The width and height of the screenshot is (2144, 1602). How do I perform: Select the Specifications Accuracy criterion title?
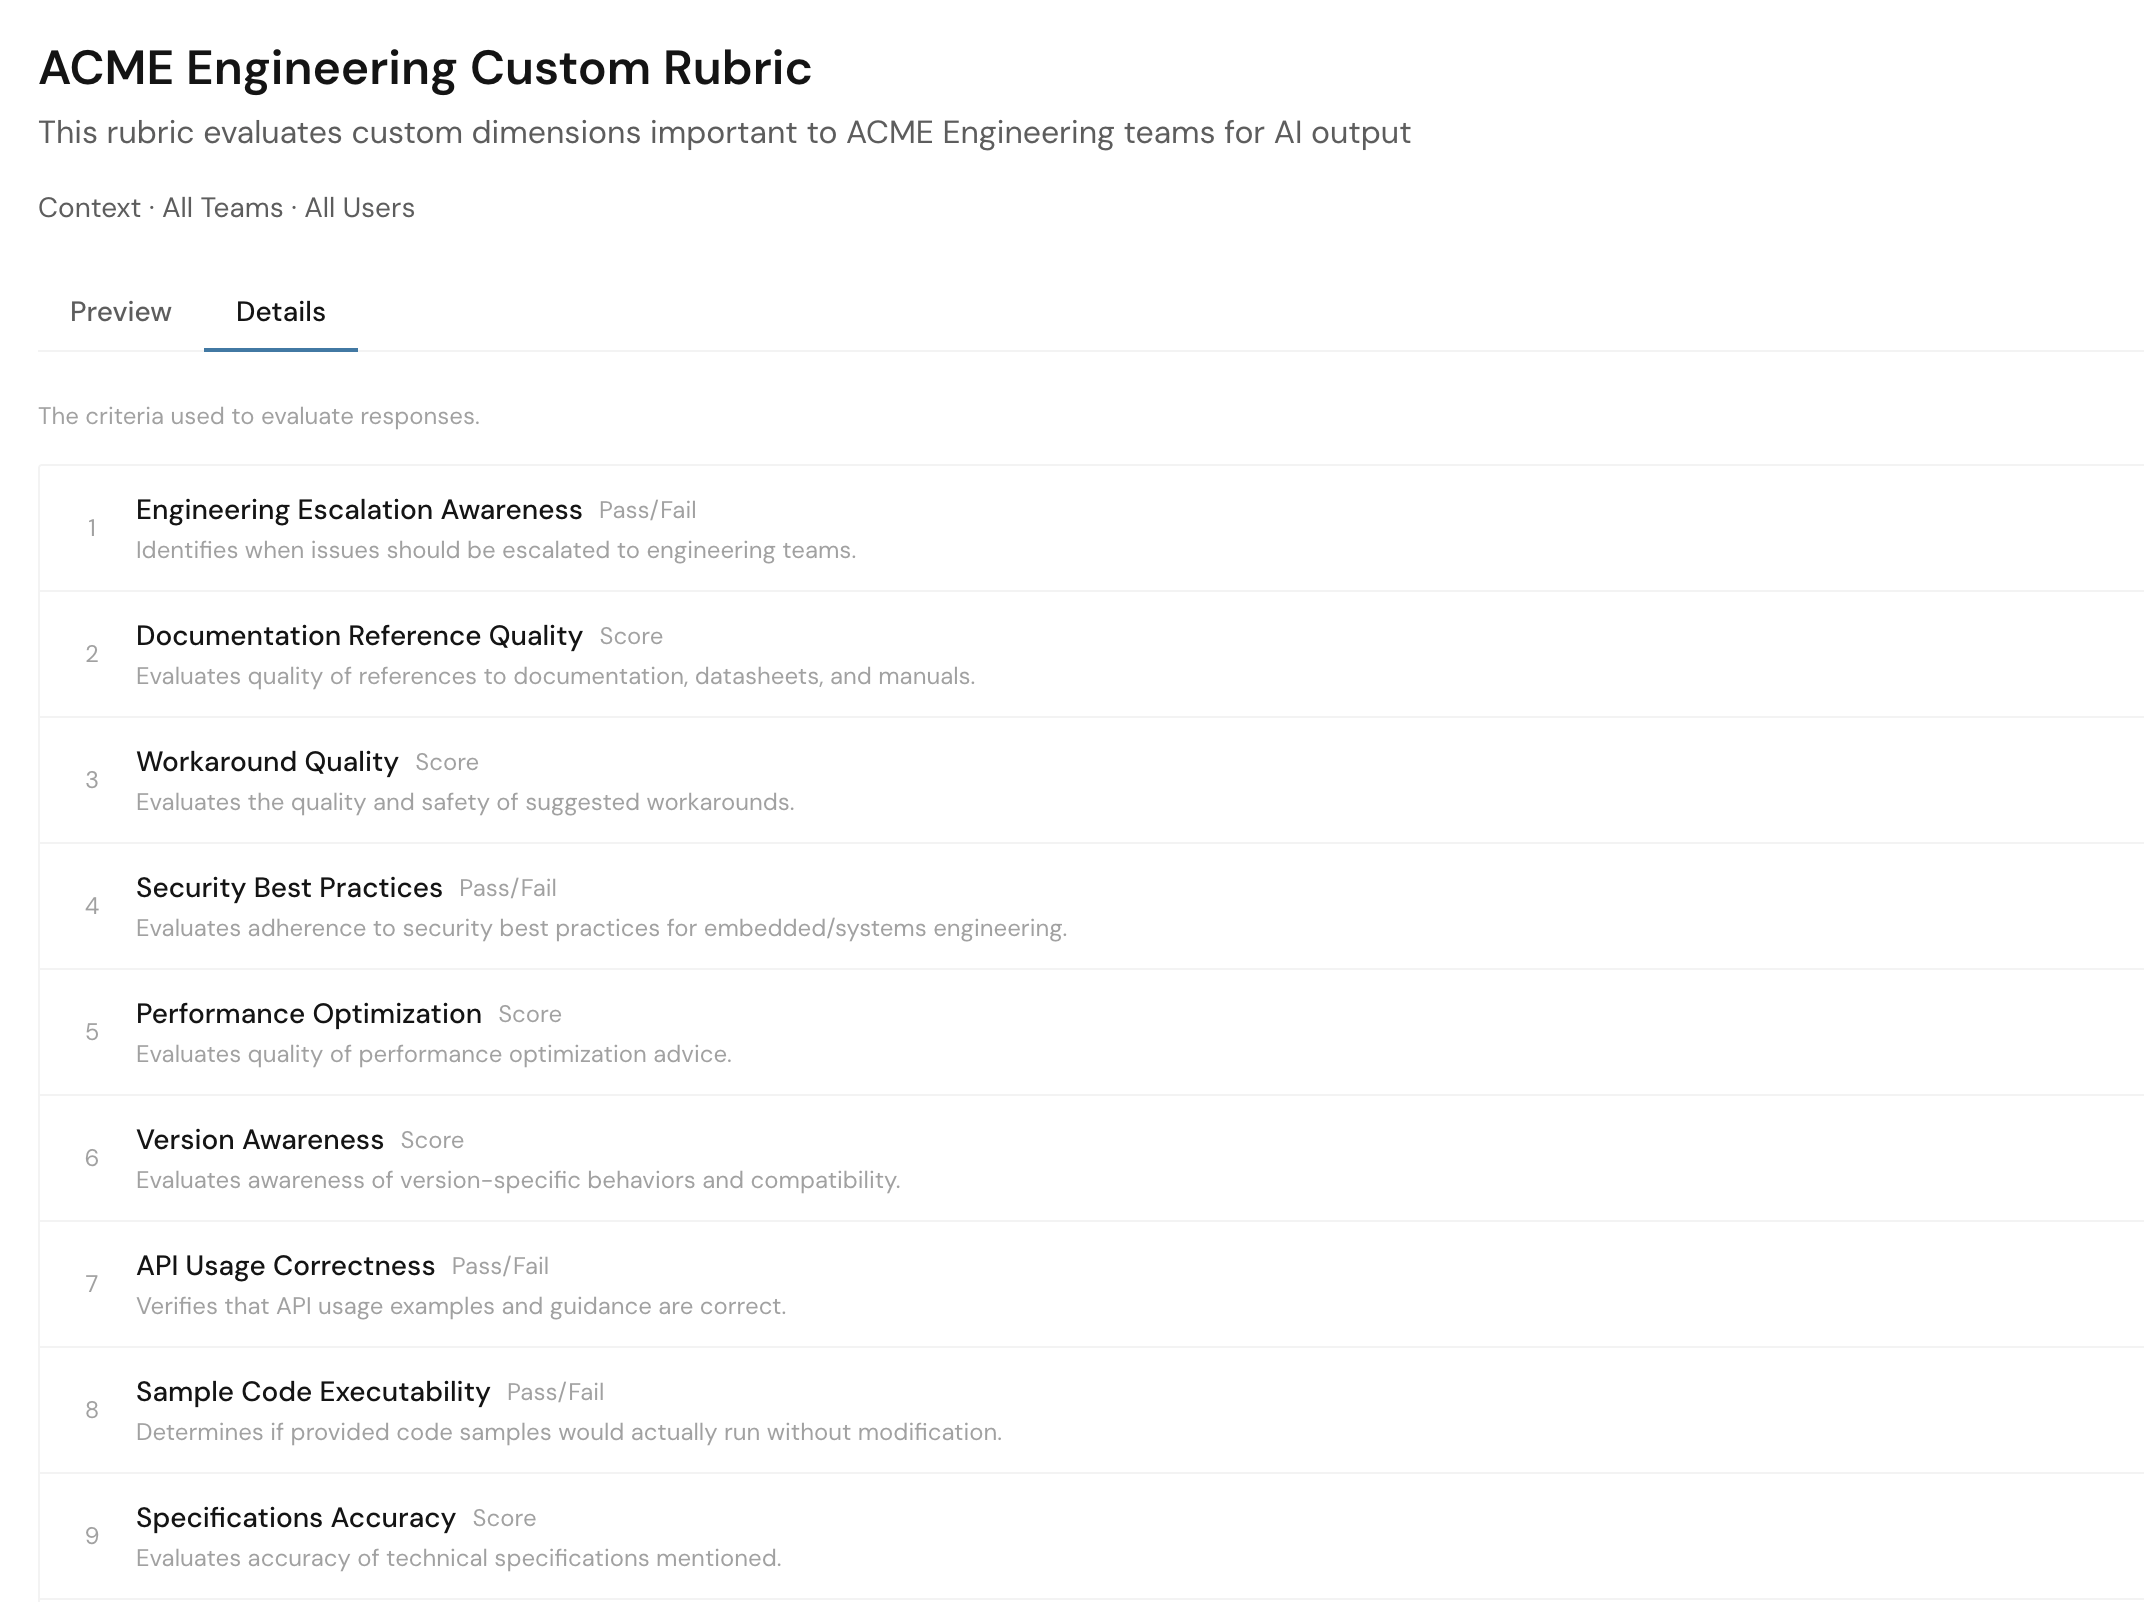(295, 1518)
